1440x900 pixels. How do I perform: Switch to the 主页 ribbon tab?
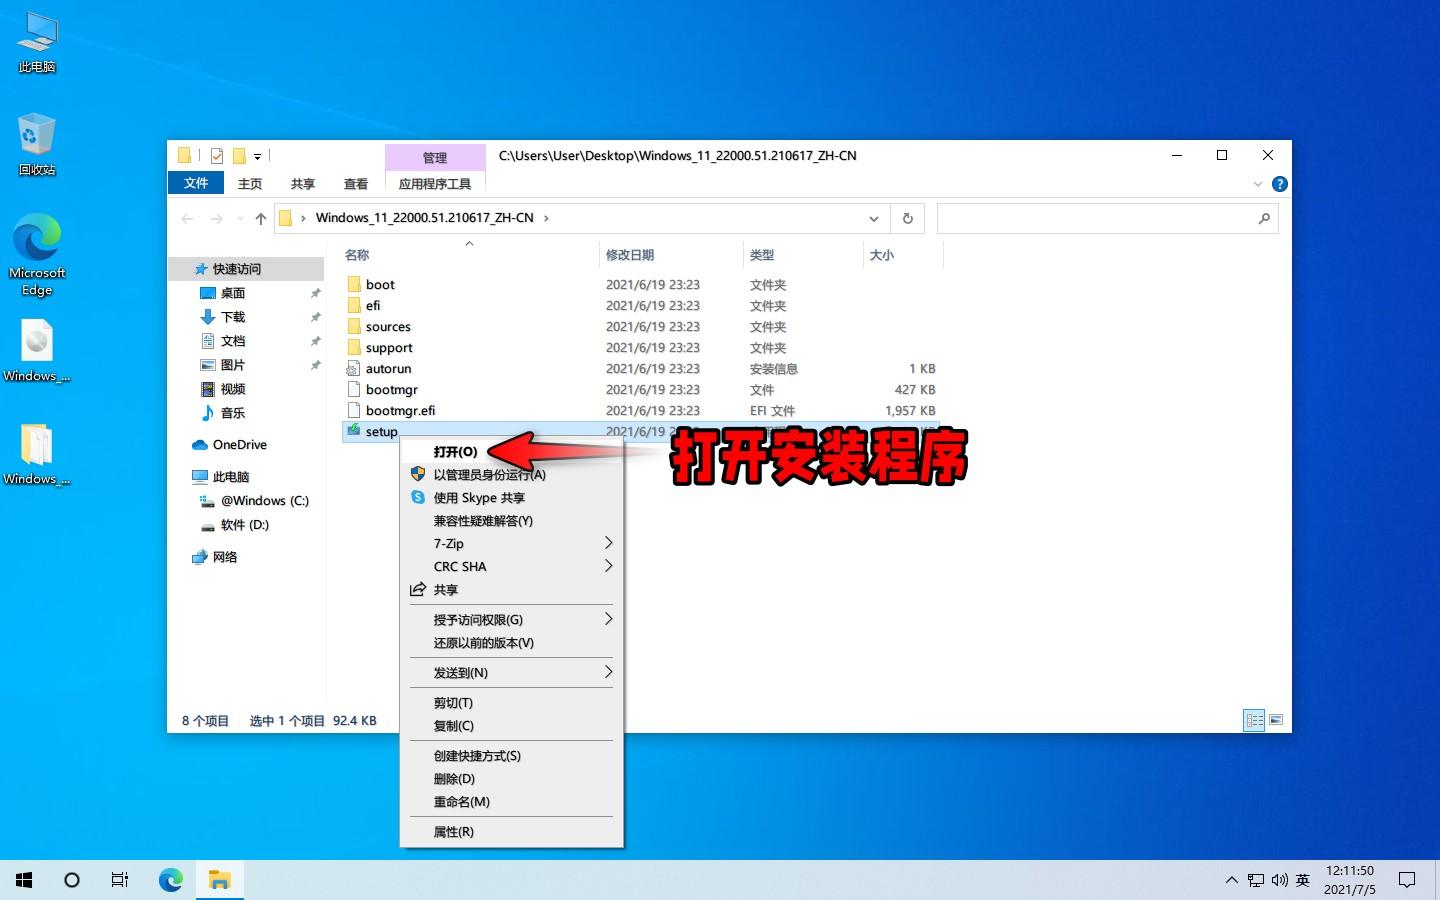(250, 184)
